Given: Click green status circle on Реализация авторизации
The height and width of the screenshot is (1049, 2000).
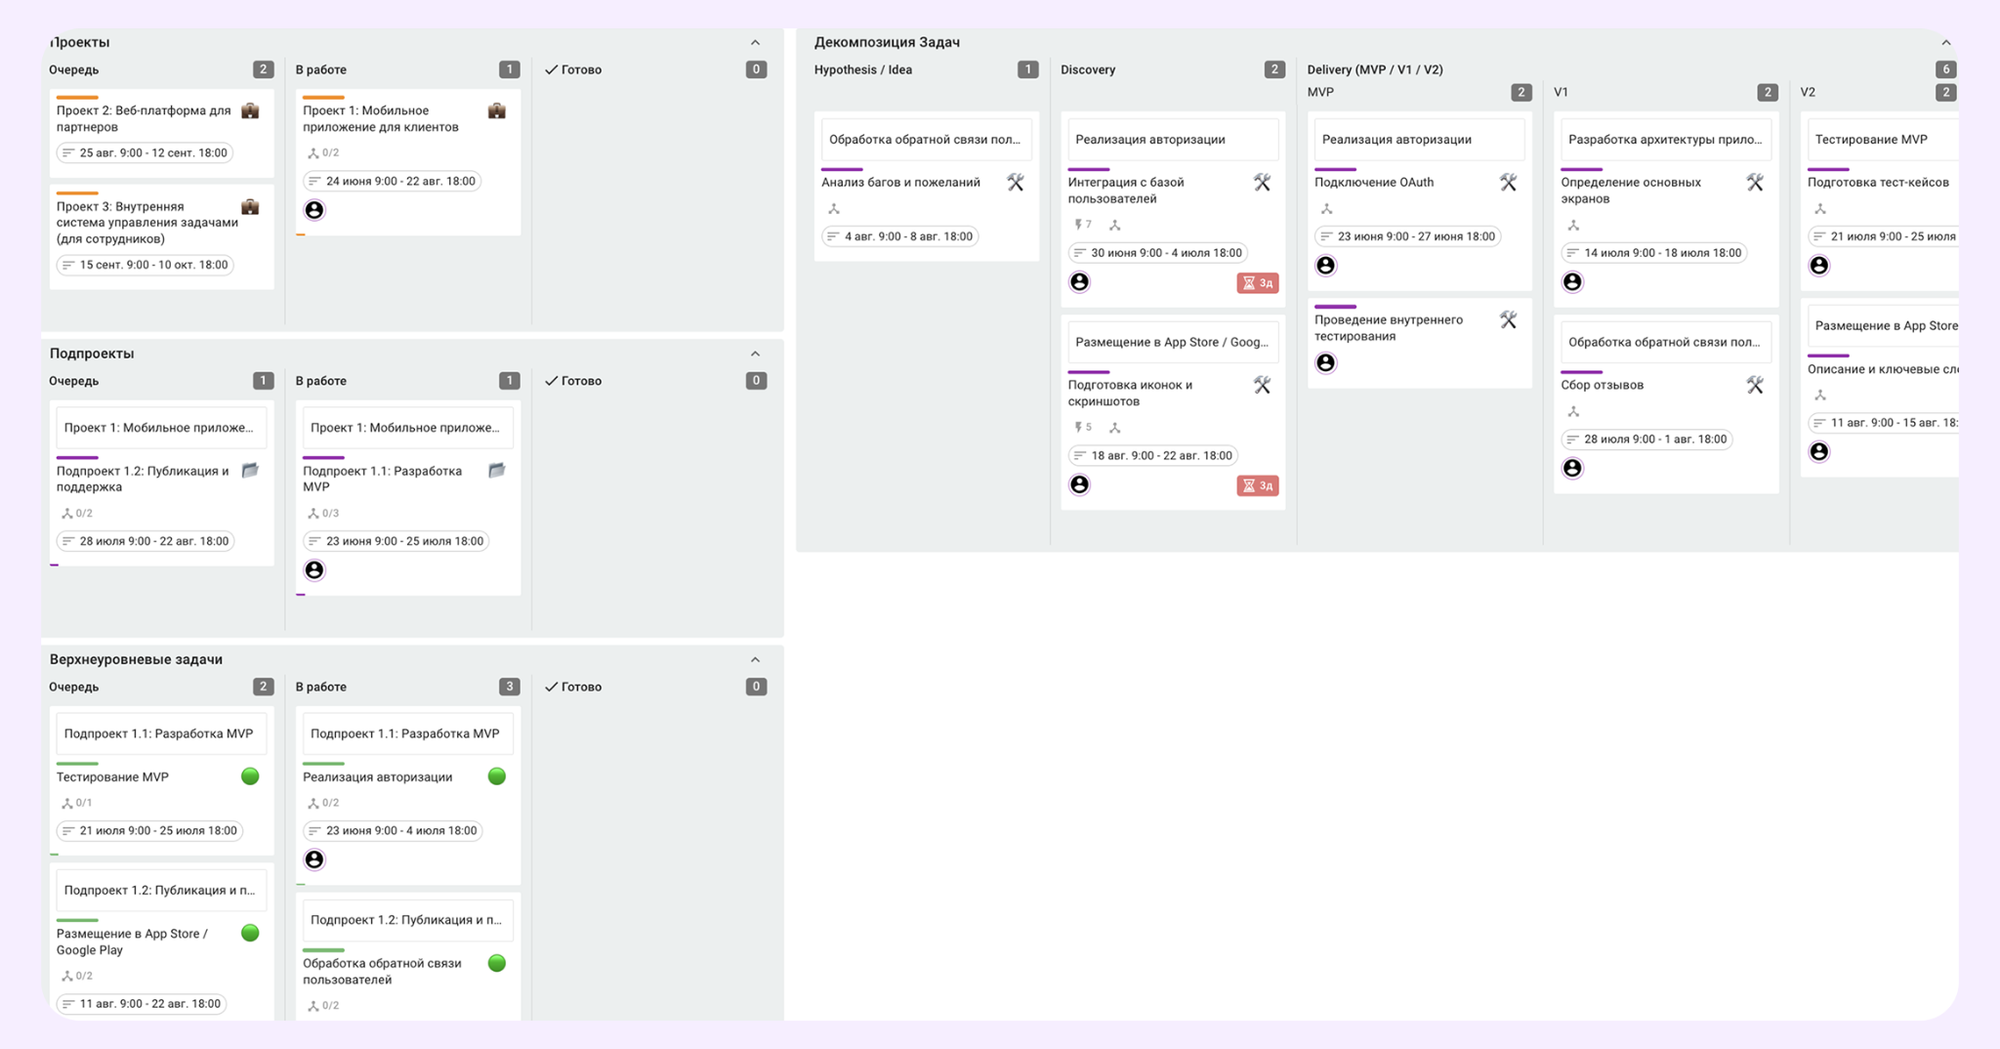Looking at the screenshot, I should click(x=496, y=777).
